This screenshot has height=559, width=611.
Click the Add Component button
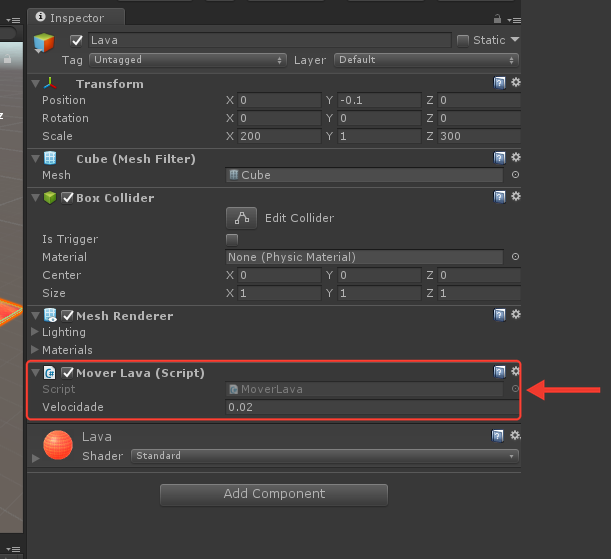tap(274, 494)
